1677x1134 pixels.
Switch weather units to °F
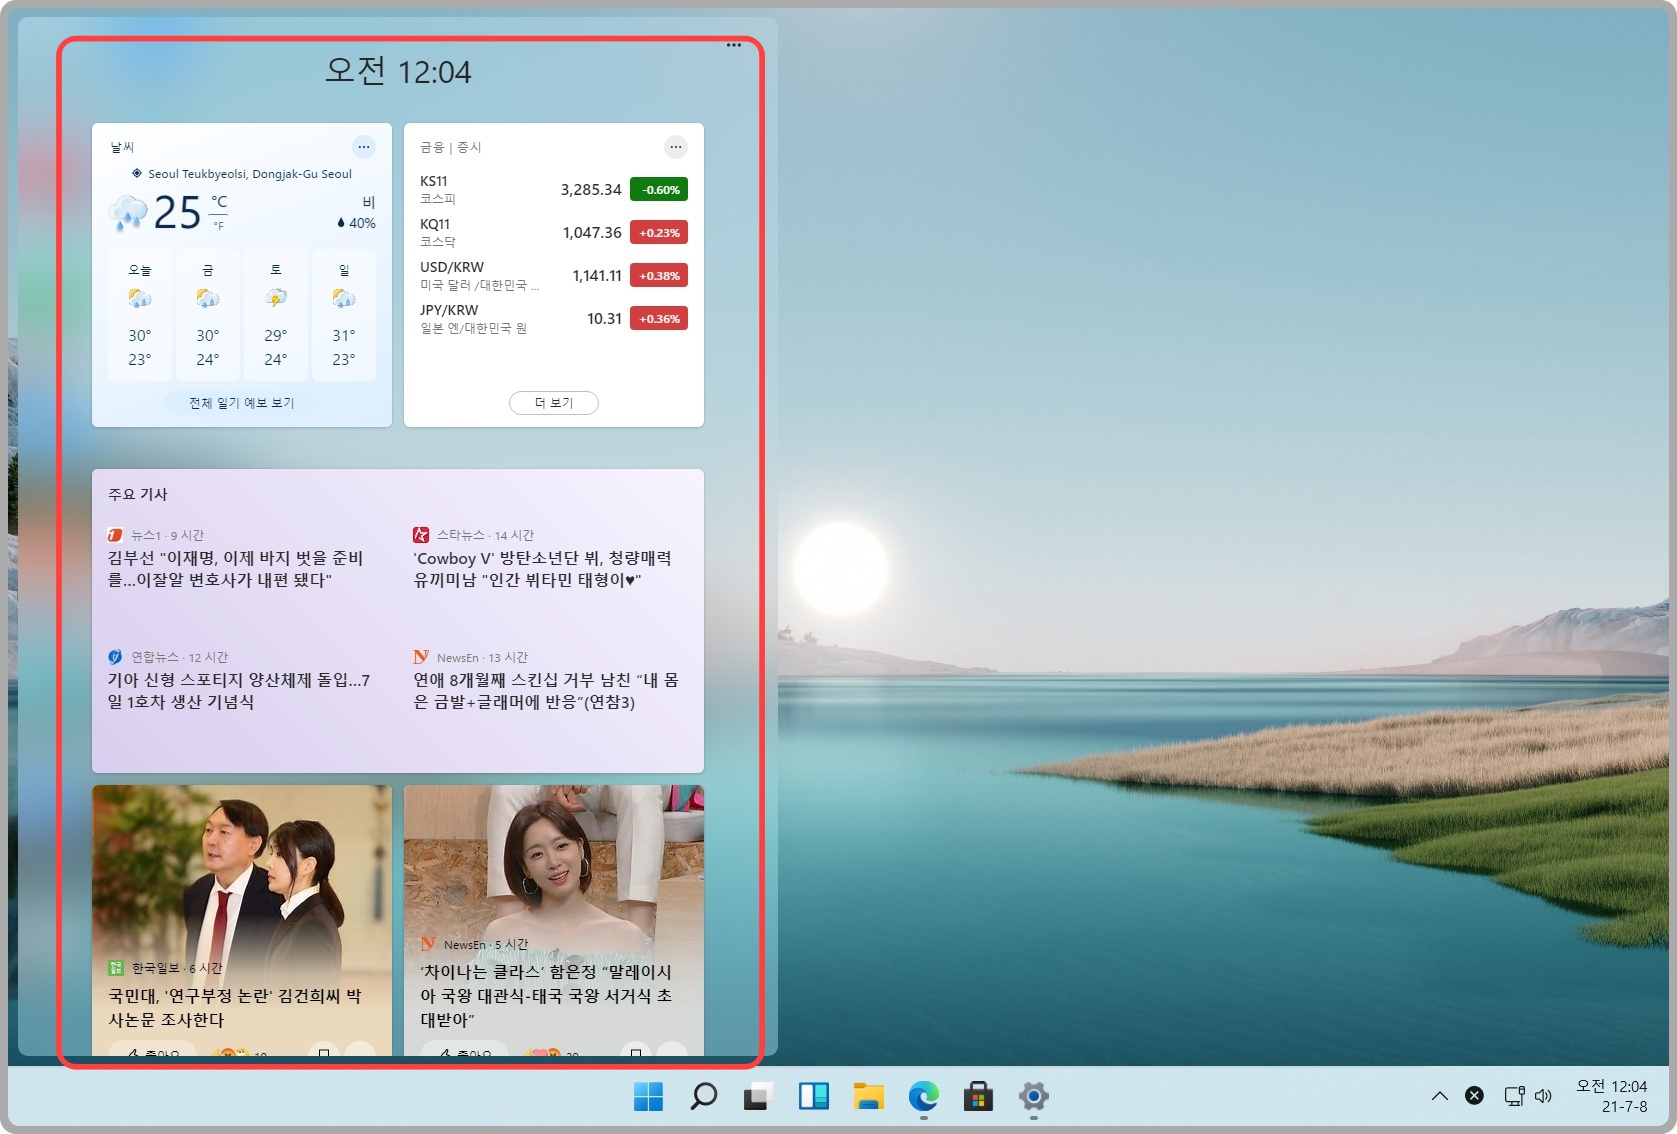219,226
